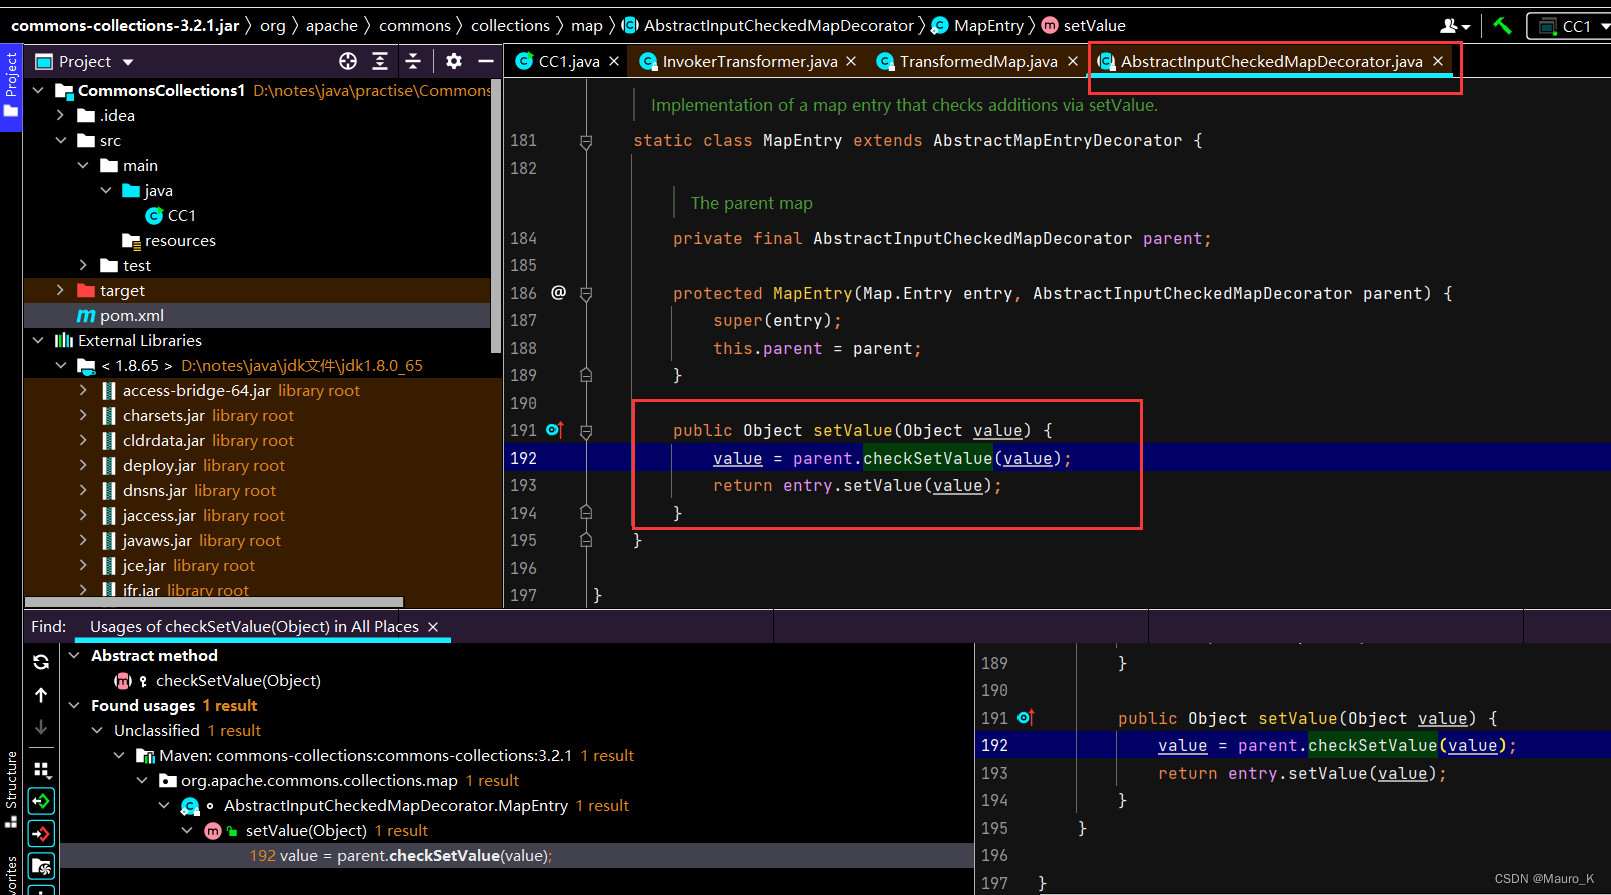Open Project panel settings gear

click(454, 61)
